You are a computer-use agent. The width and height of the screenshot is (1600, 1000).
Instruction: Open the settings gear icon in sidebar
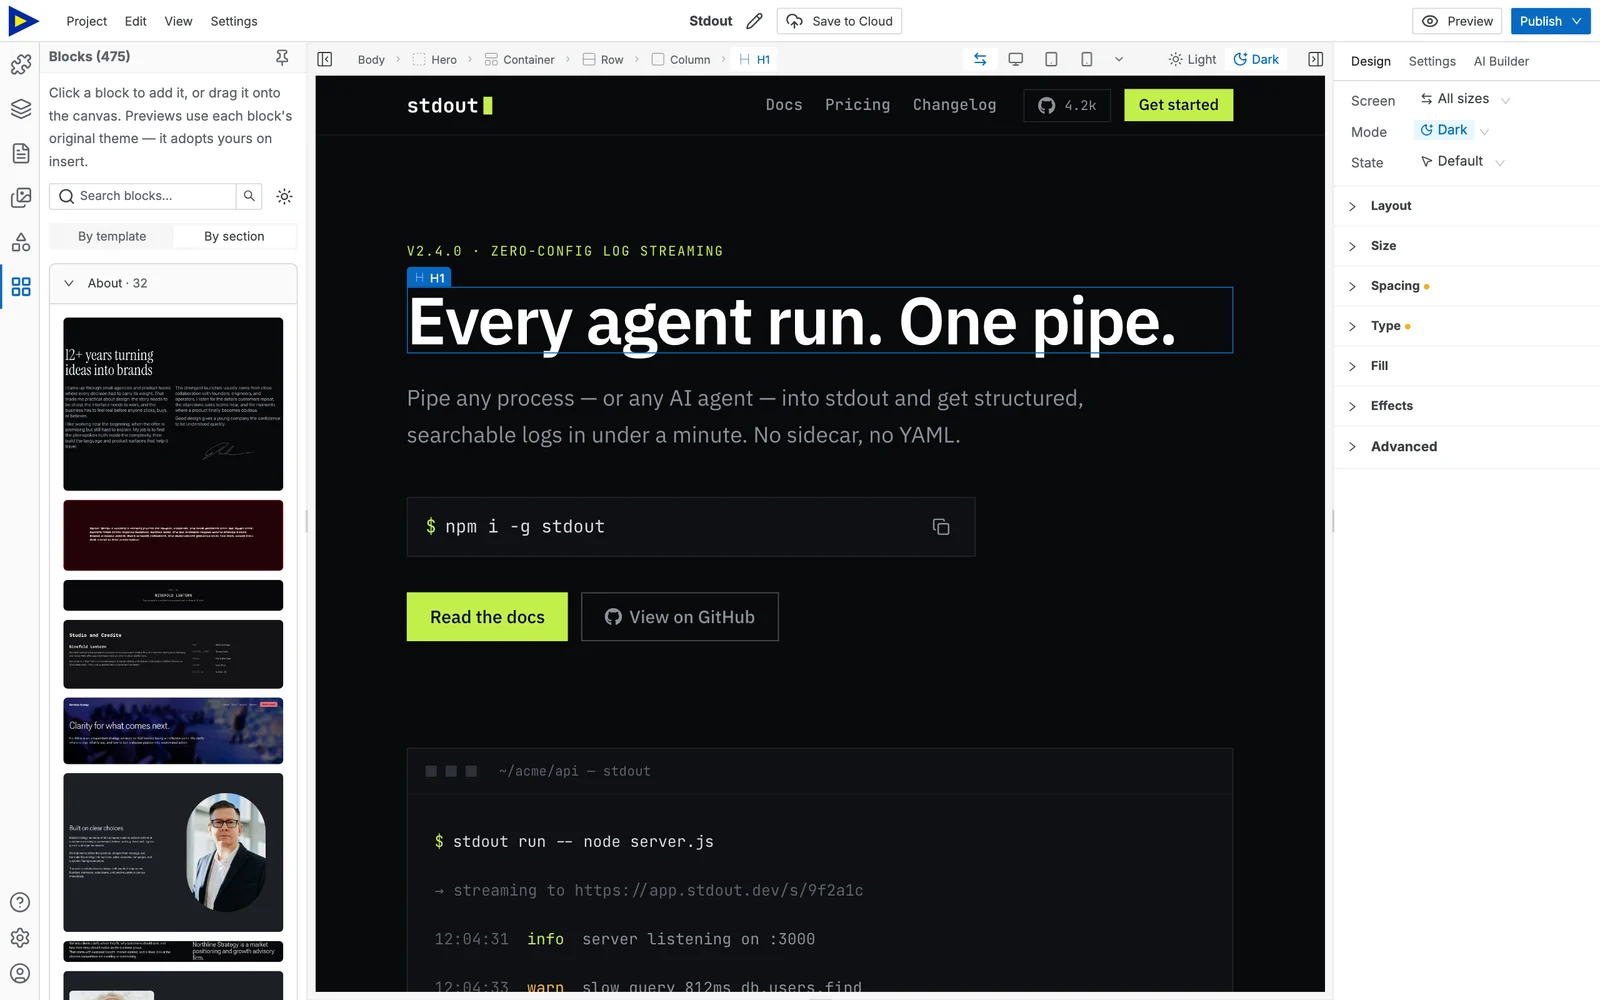pos(20,938)
